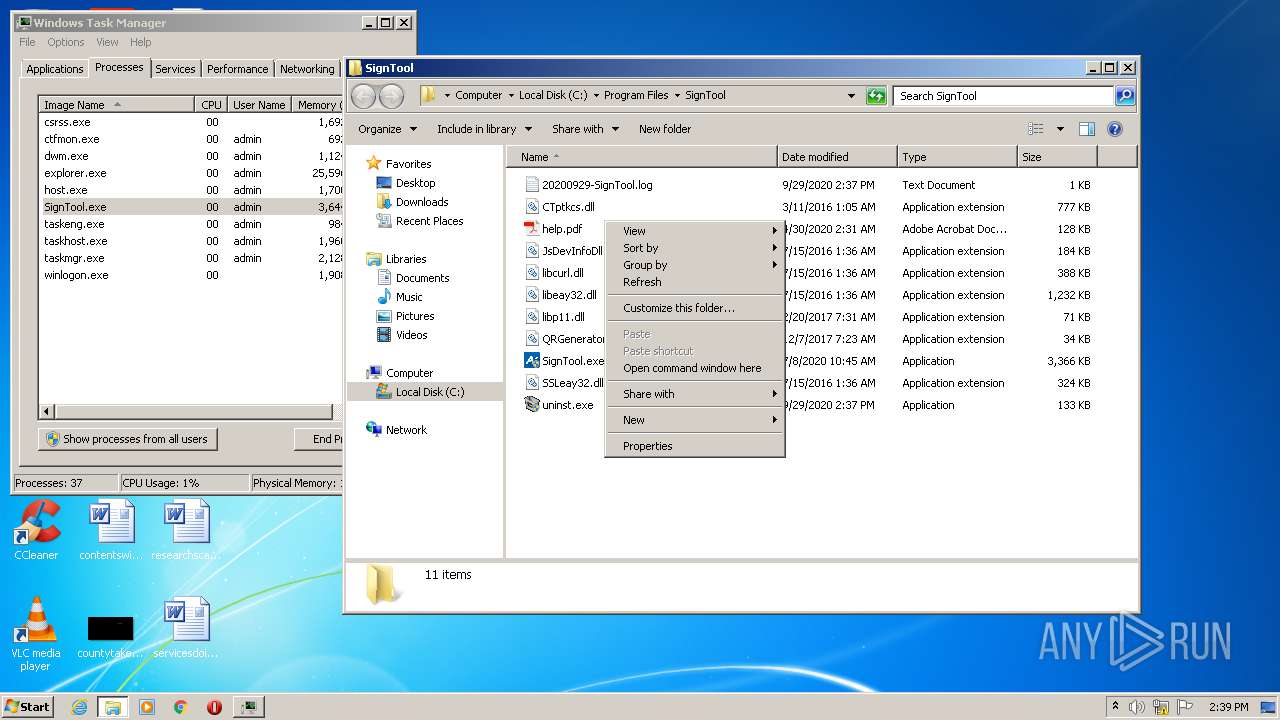Image resolution: width=1280 pixels, height=720 pixels.
Task: Open the contentswi Word document on desktop
Action: [x=111, y=529]
